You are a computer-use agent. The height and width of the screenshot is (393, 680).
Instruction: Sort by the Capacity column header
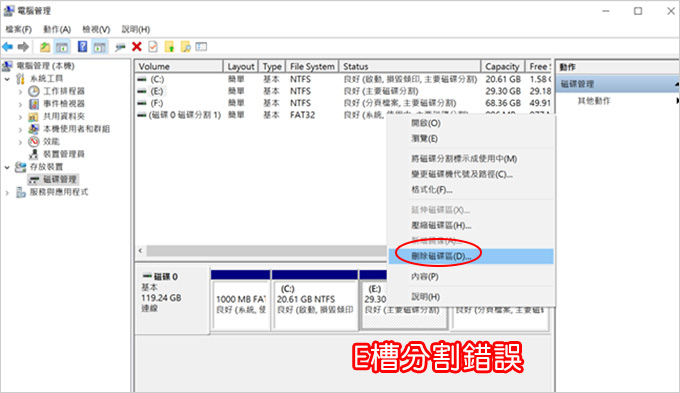tap(503, 66)
